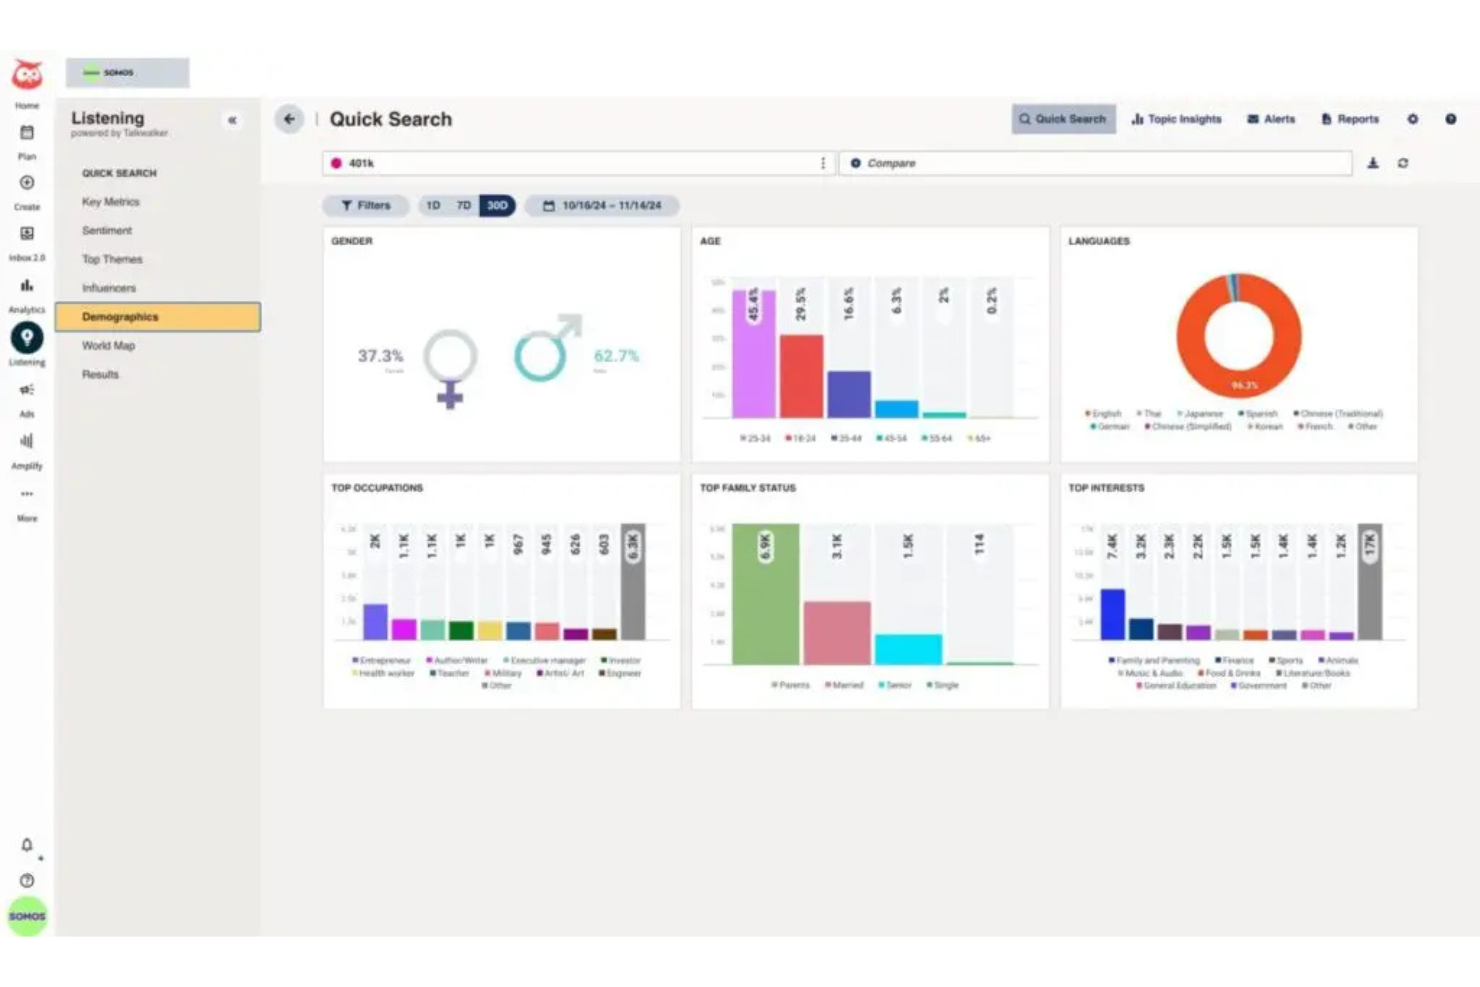Click the back arrow button
Viewport: 1480px width, 987px height.
(289, 119)
